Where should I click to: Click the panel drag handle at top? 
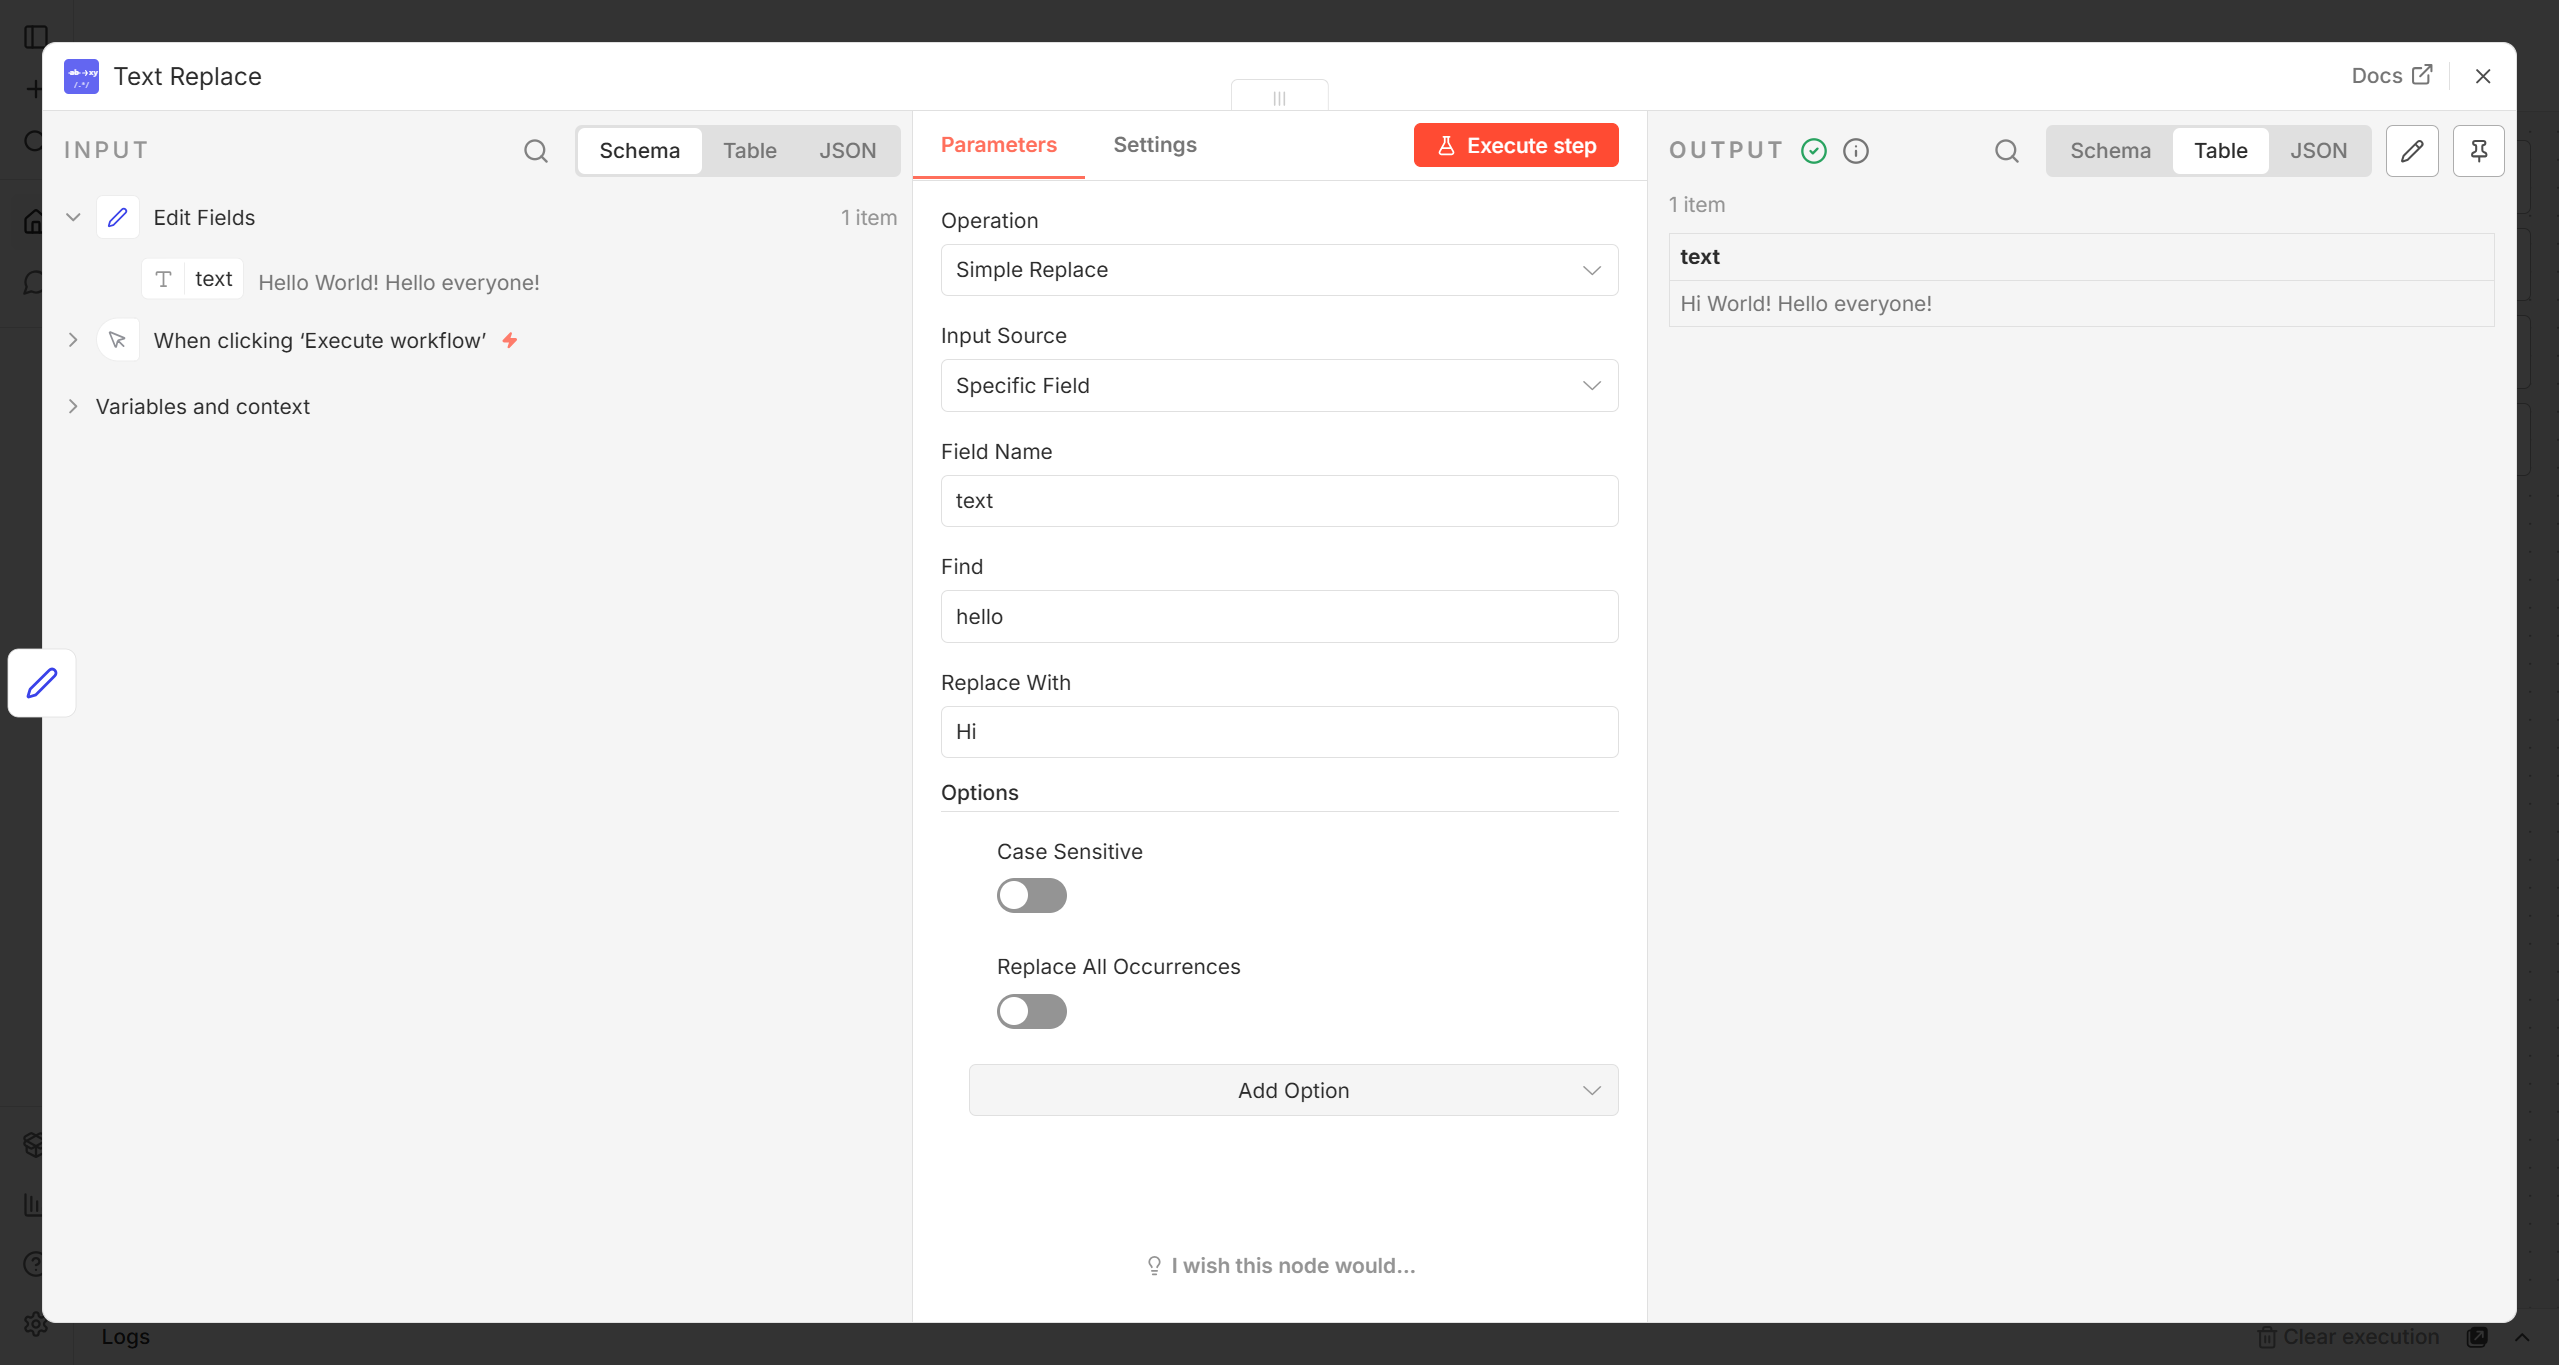(1279, 97)
